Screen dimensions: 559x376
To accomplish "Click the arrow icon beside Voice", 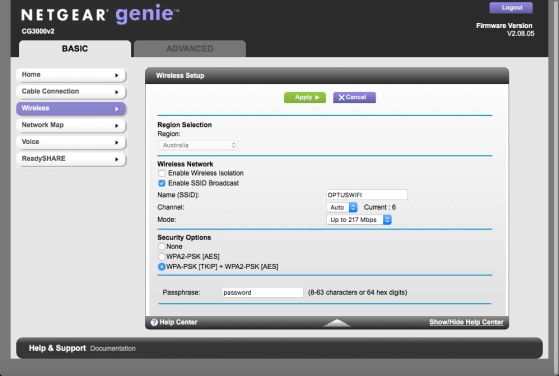I will 117,143.
